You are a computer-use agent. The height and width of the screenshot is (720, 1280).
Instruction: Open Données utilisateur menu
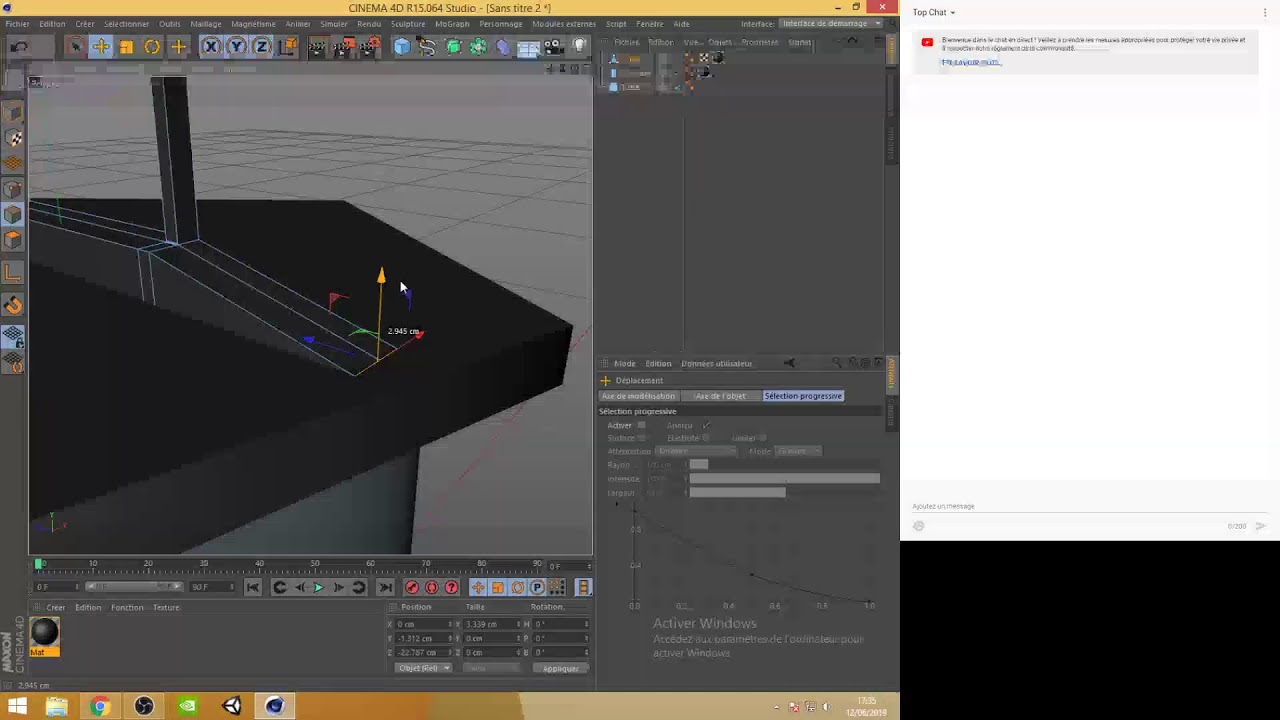(x=717, y=364)
